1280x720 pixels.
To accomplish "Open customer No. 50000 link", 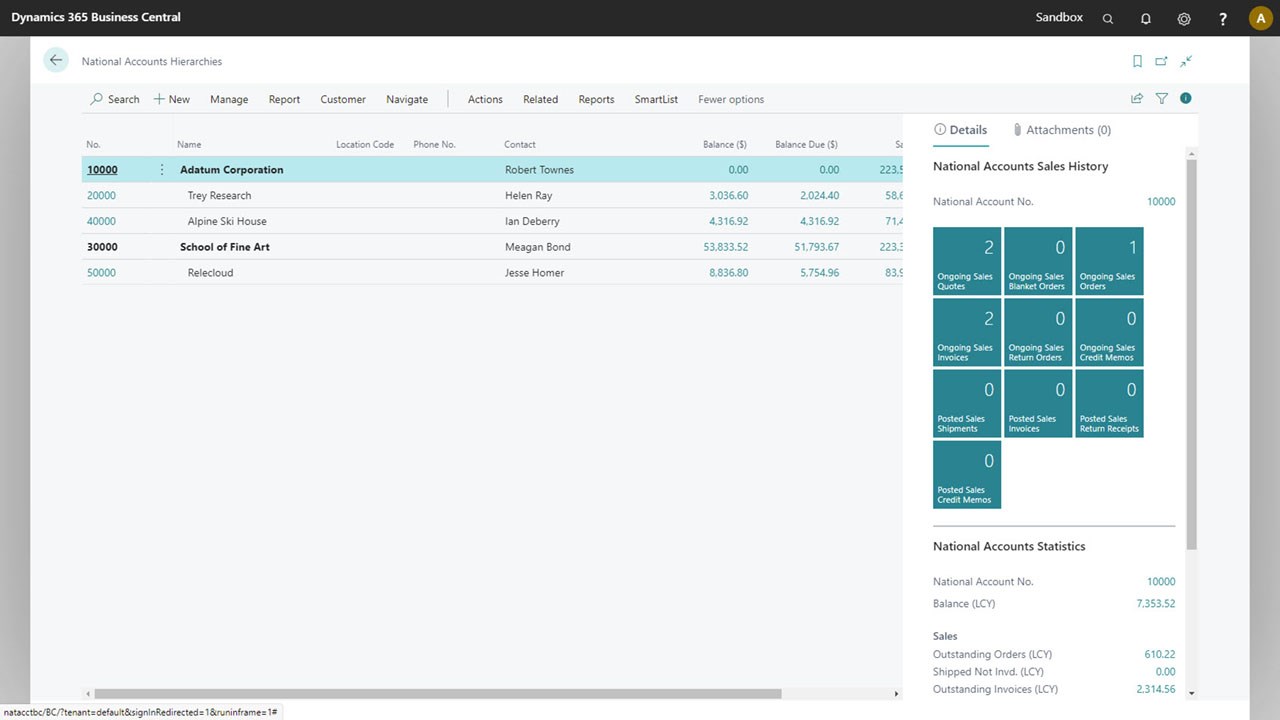I will coord(101,273).
